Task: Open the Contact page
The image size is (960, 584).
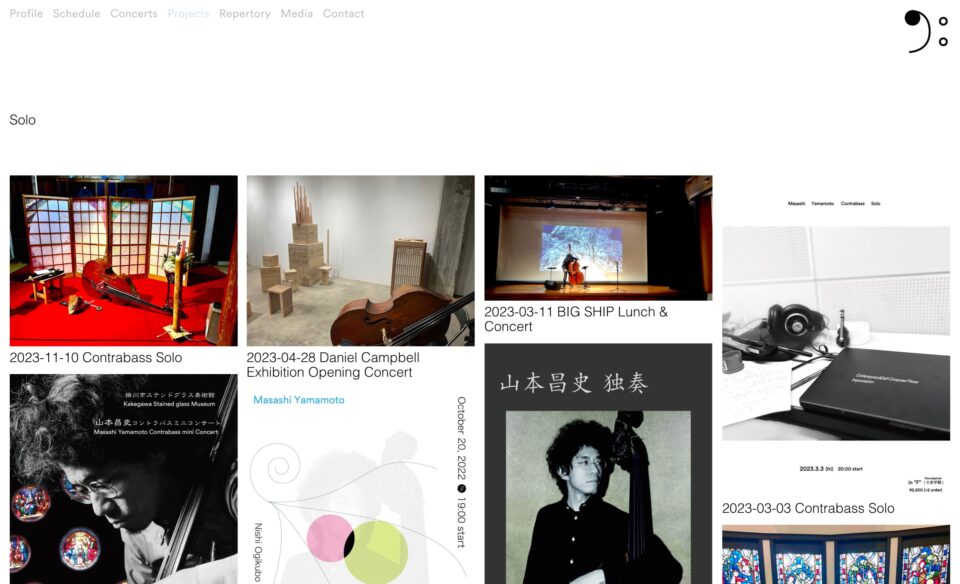Action: pyautogui.click(x=343, y=14)
